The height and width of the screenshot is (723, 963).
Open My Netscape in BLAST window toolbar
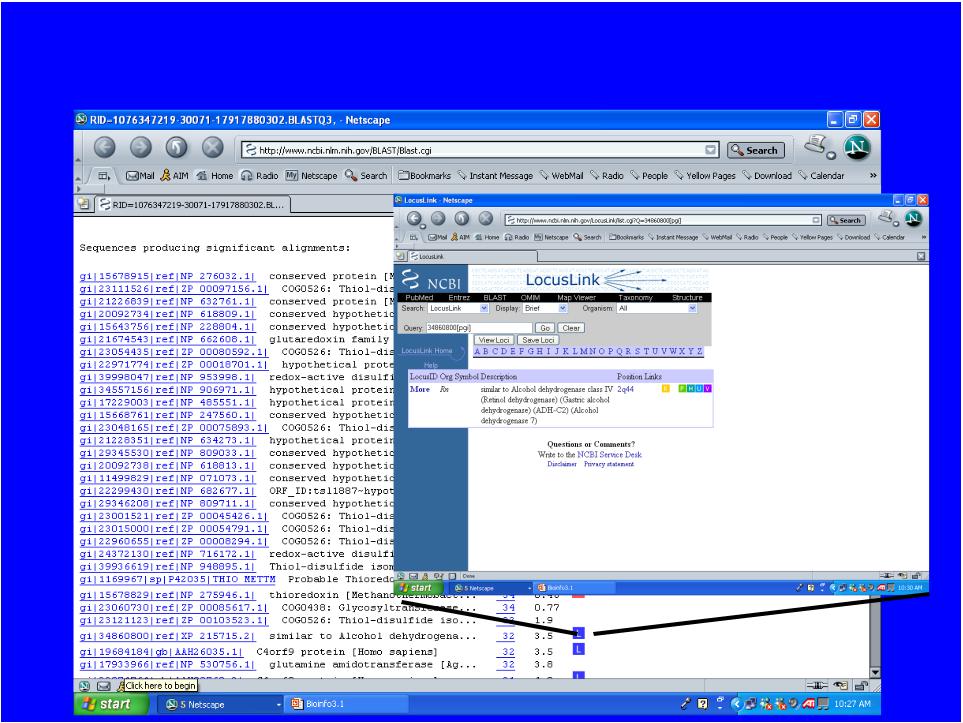click(x=311, y=176)
